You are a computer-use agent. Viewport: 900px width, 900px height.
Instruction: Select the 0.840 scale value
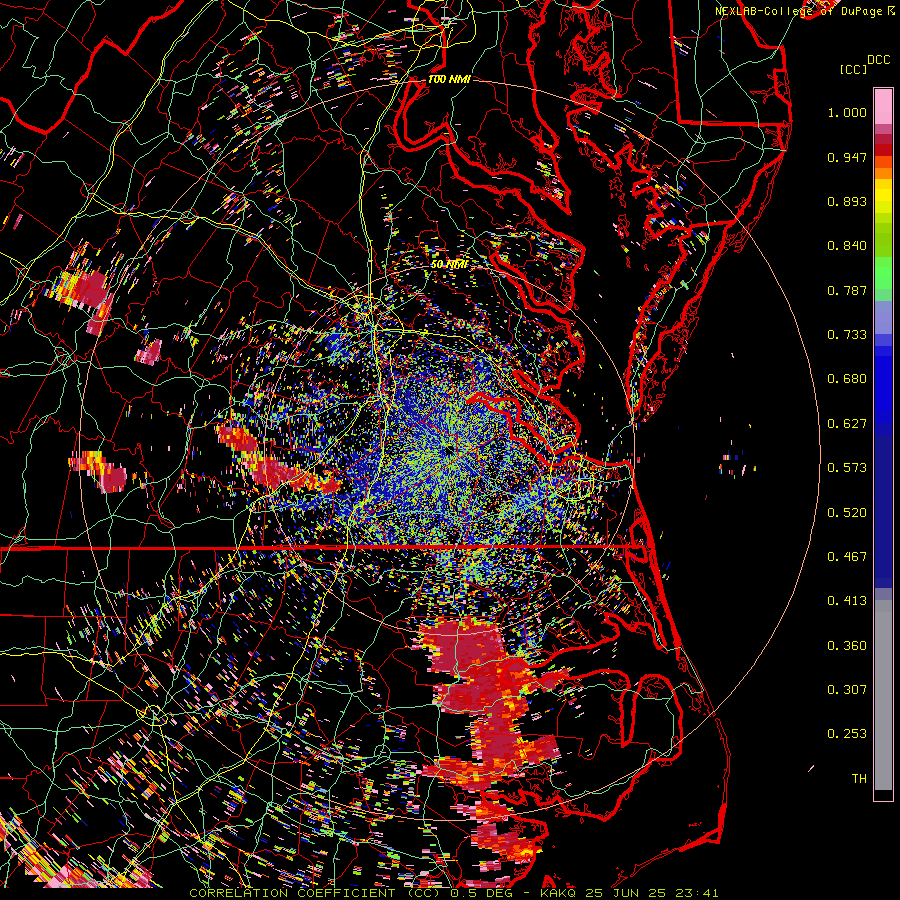pyautogui.click(x=847, y=246)
